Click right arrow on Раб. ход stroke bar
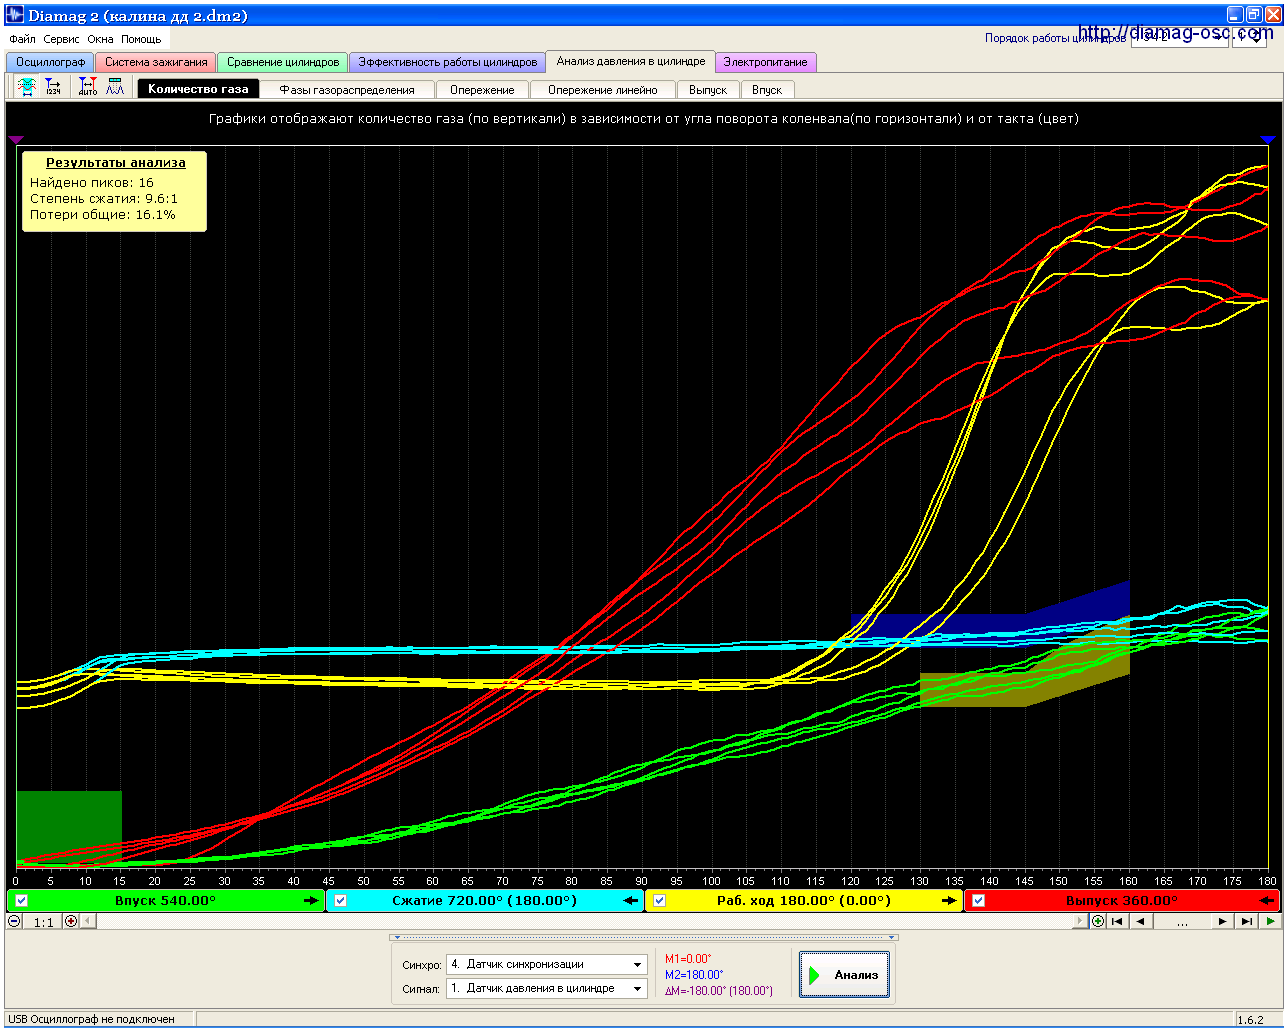Viewport: 1288px width, 1032px height. [x=949, y=901]
